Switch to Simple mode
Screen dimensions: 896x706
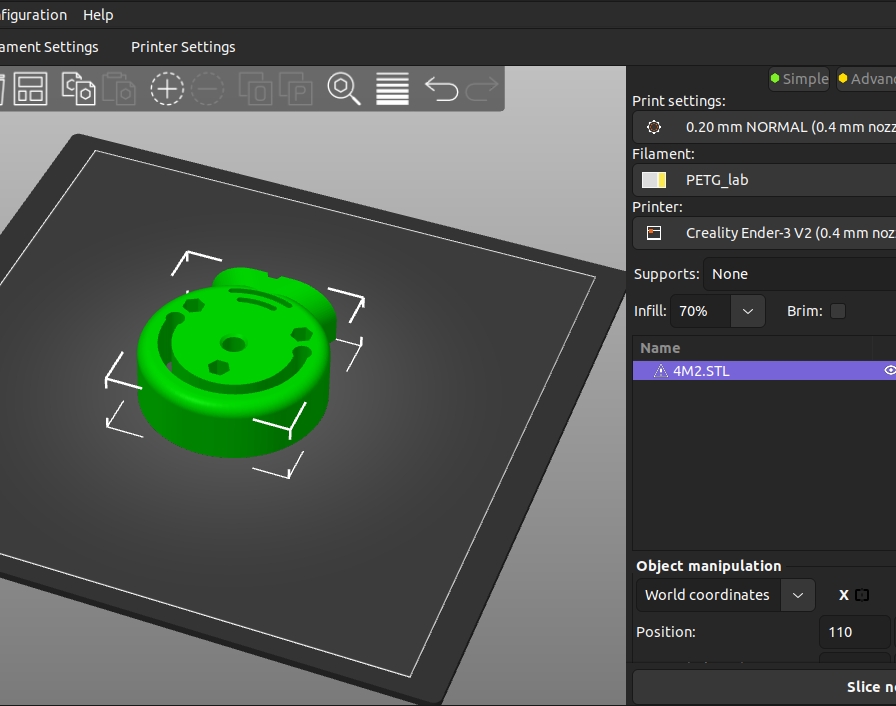point(799,79)
